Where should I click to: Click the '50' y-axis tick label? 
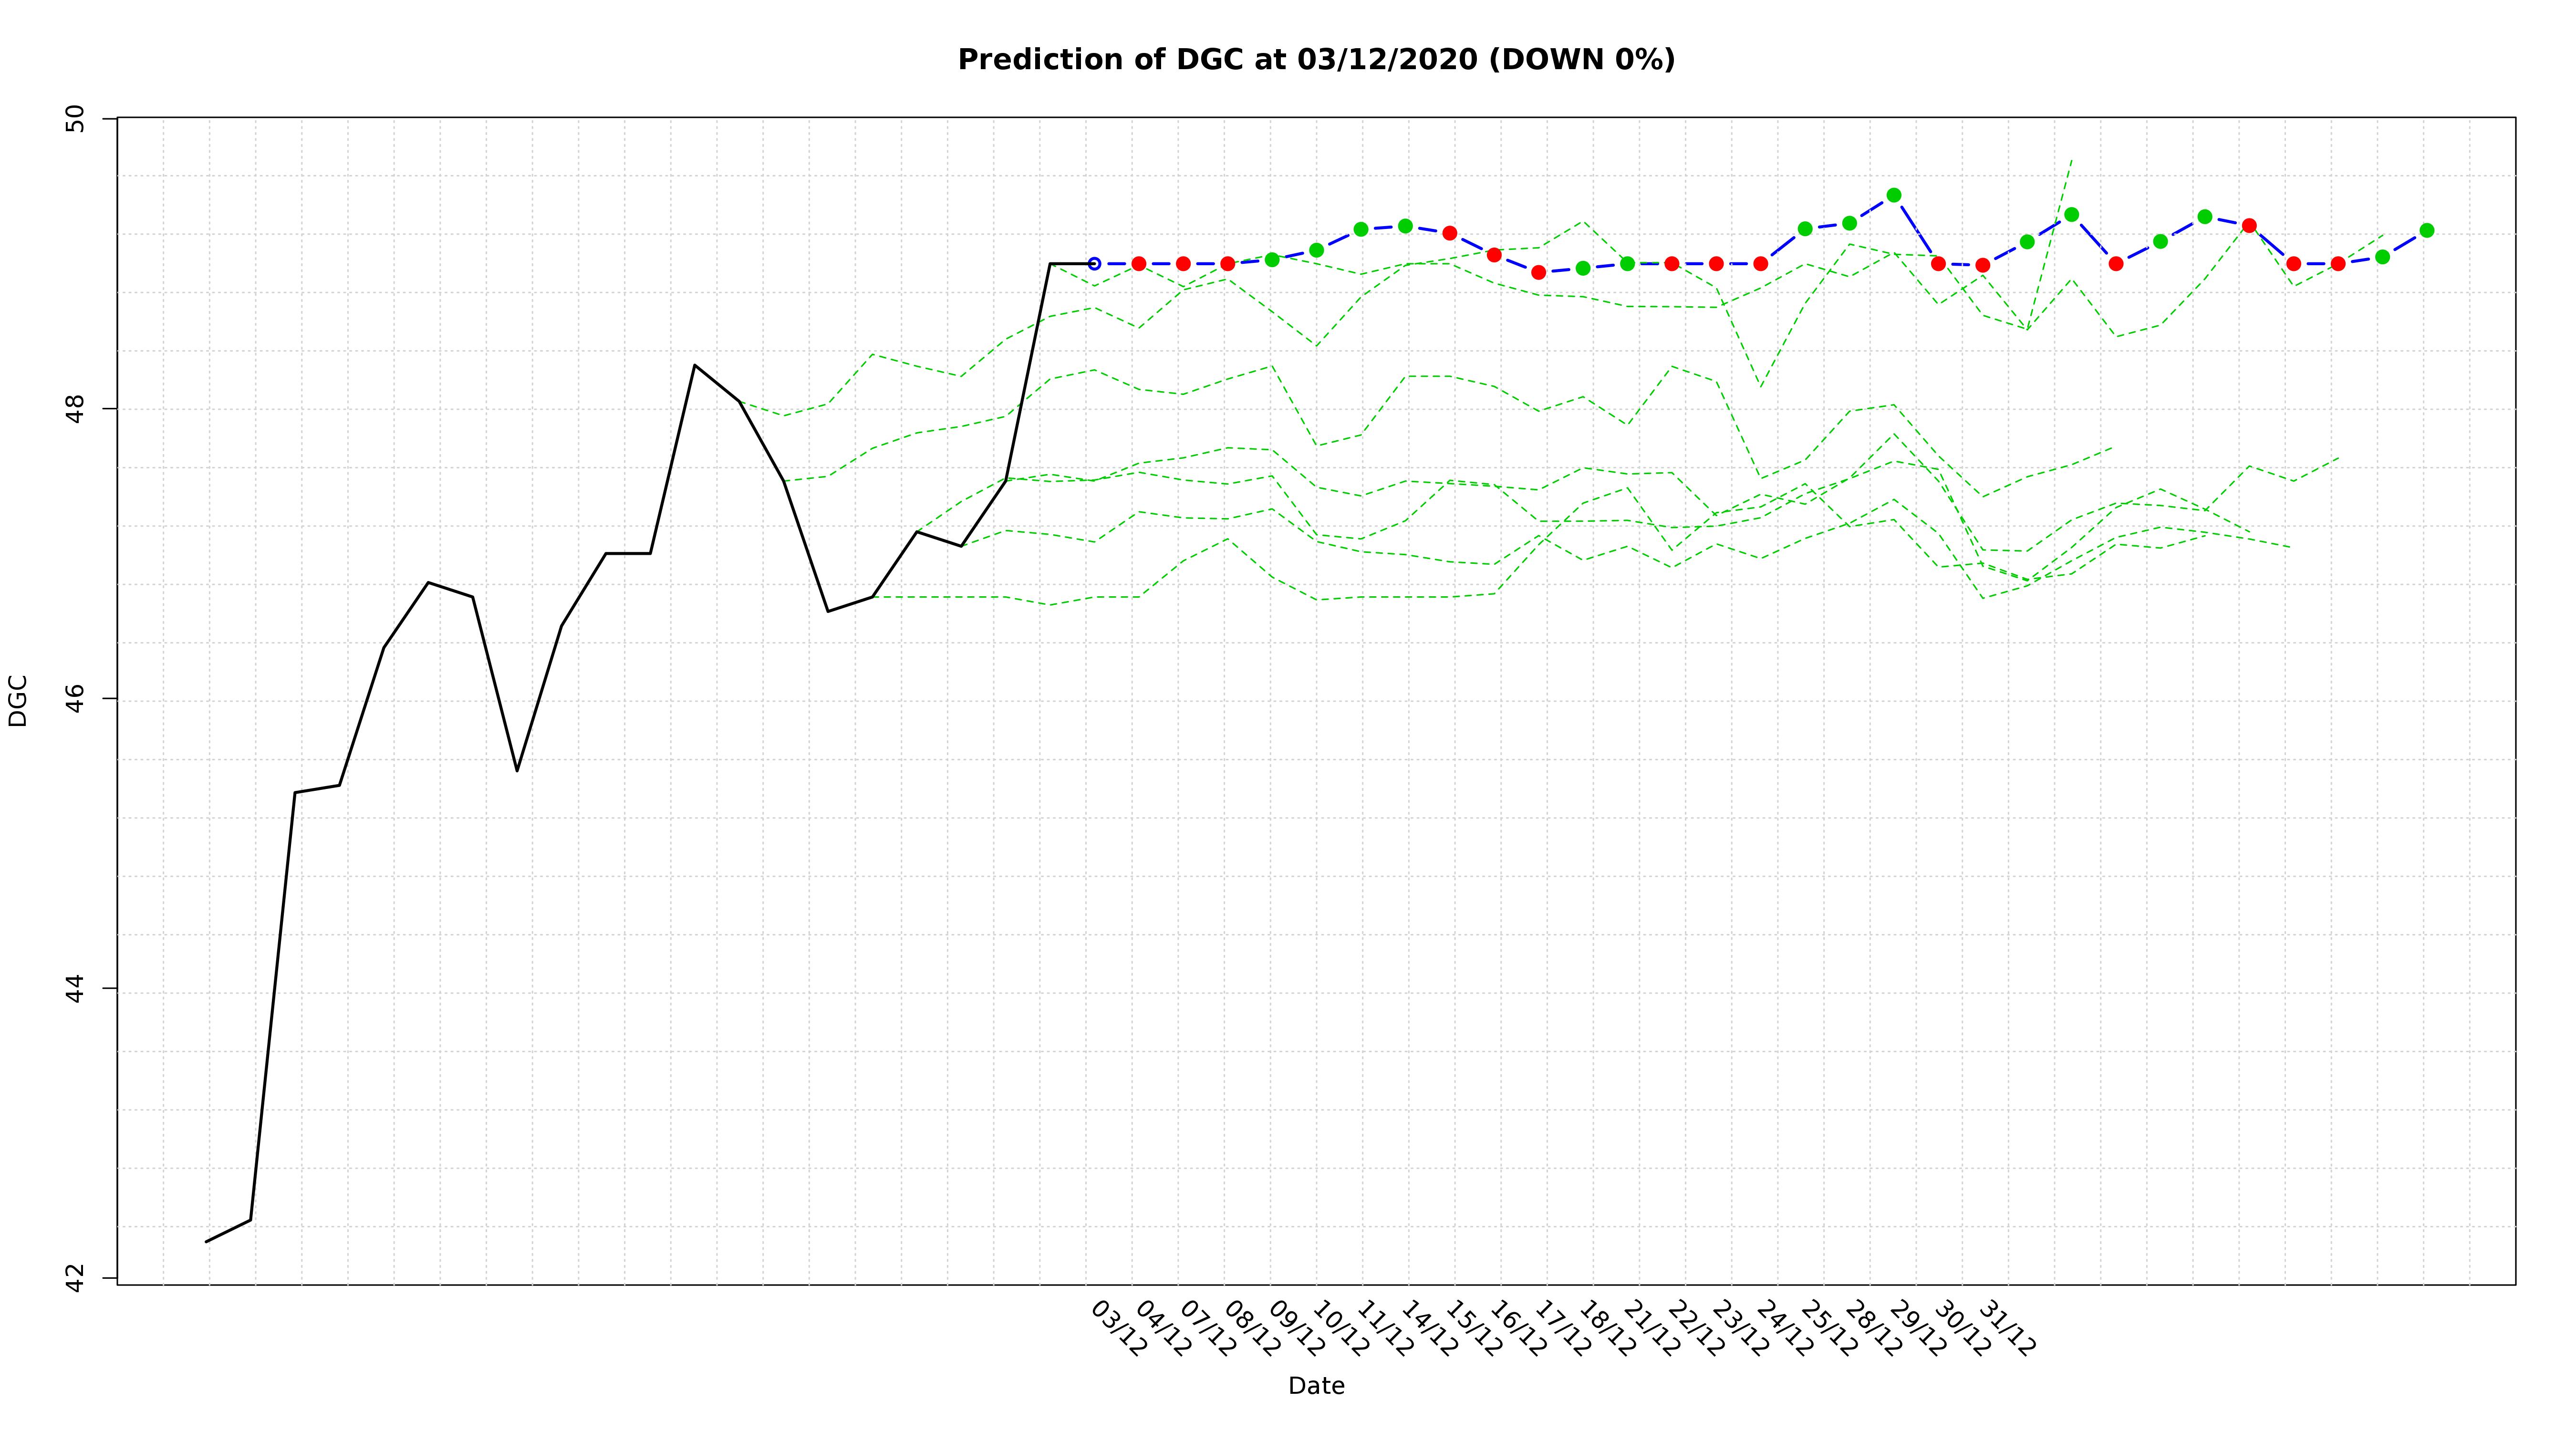(75, 119)
